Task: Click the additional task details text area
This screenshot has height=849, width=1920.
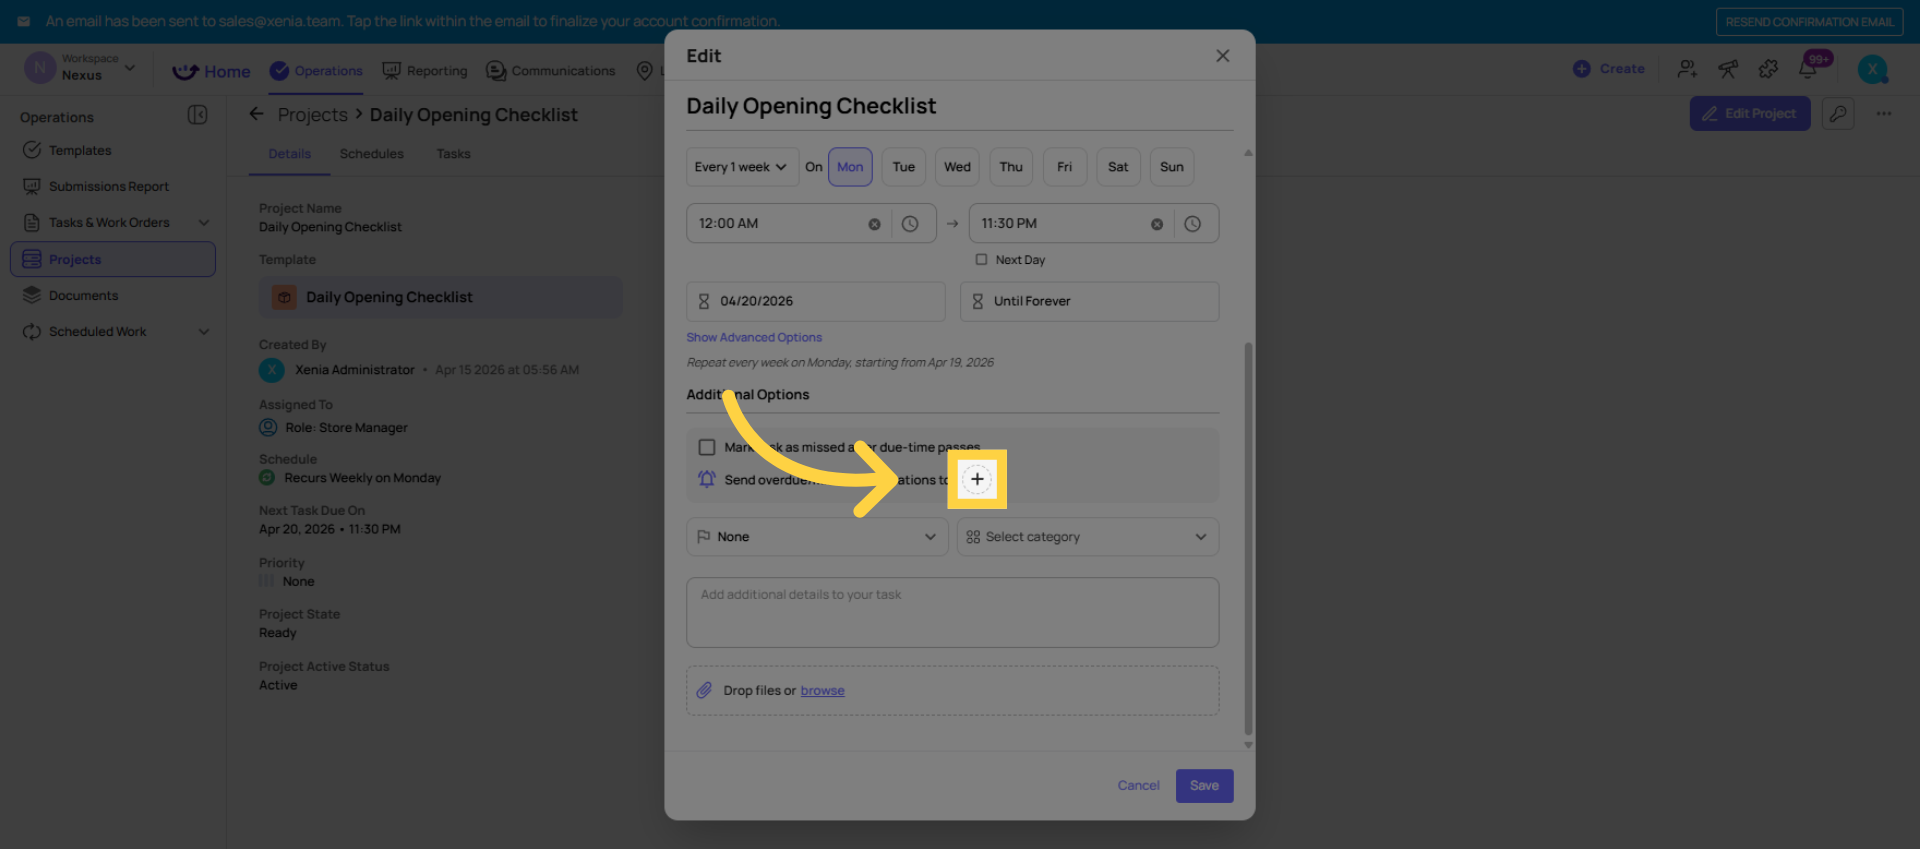Action: [x=952, y=612]
